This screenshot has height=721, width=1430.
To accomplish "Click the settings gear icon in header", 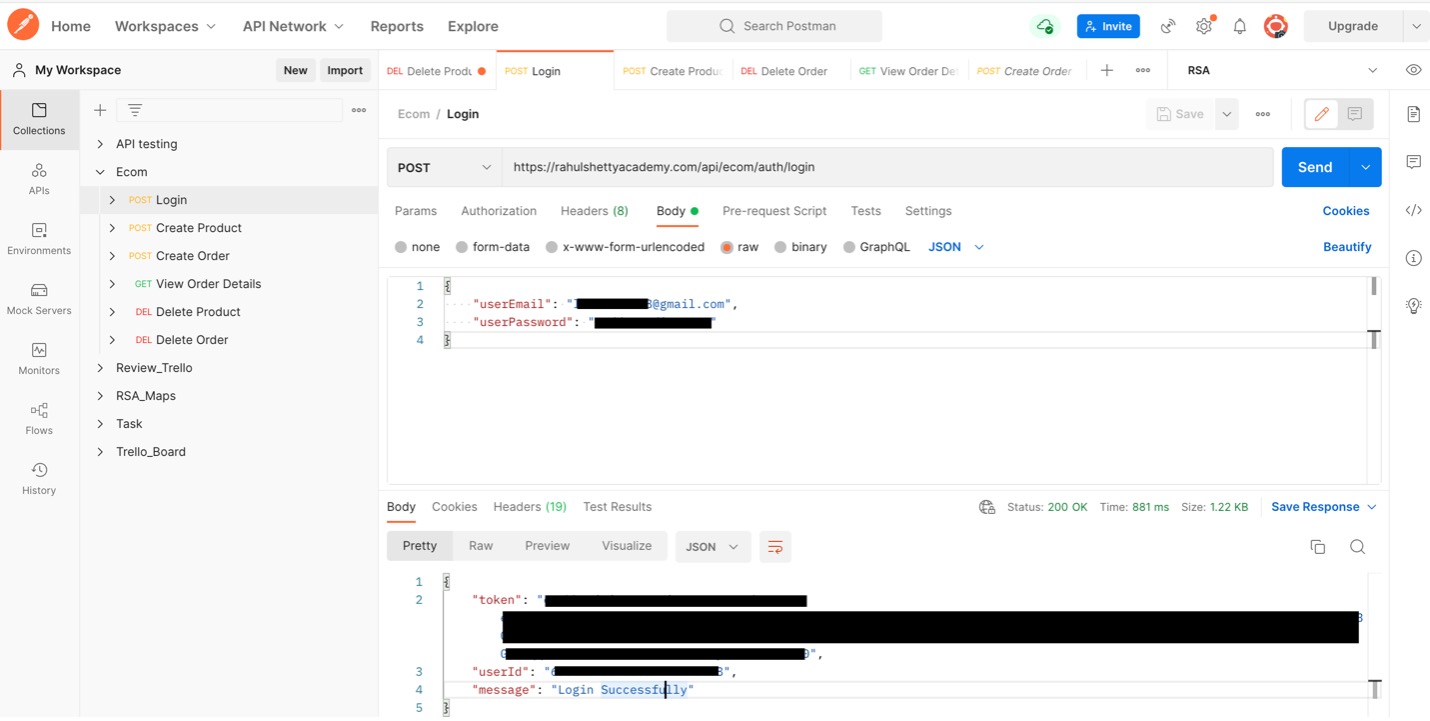I will [1204, 27].
